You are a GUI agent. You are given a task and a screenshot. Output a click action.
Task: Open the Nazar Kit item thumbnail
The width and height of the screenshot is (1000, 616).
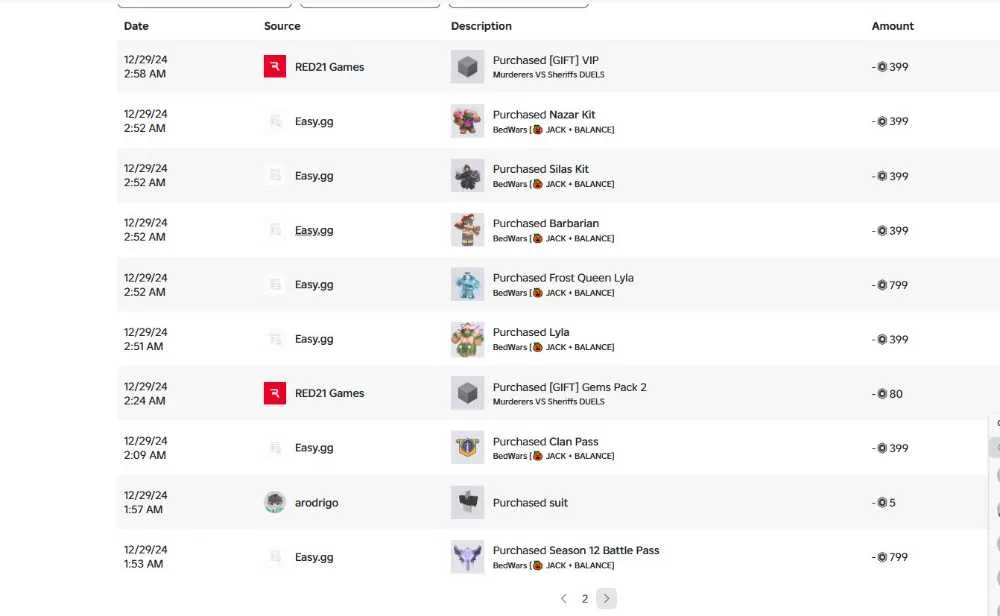467,121
